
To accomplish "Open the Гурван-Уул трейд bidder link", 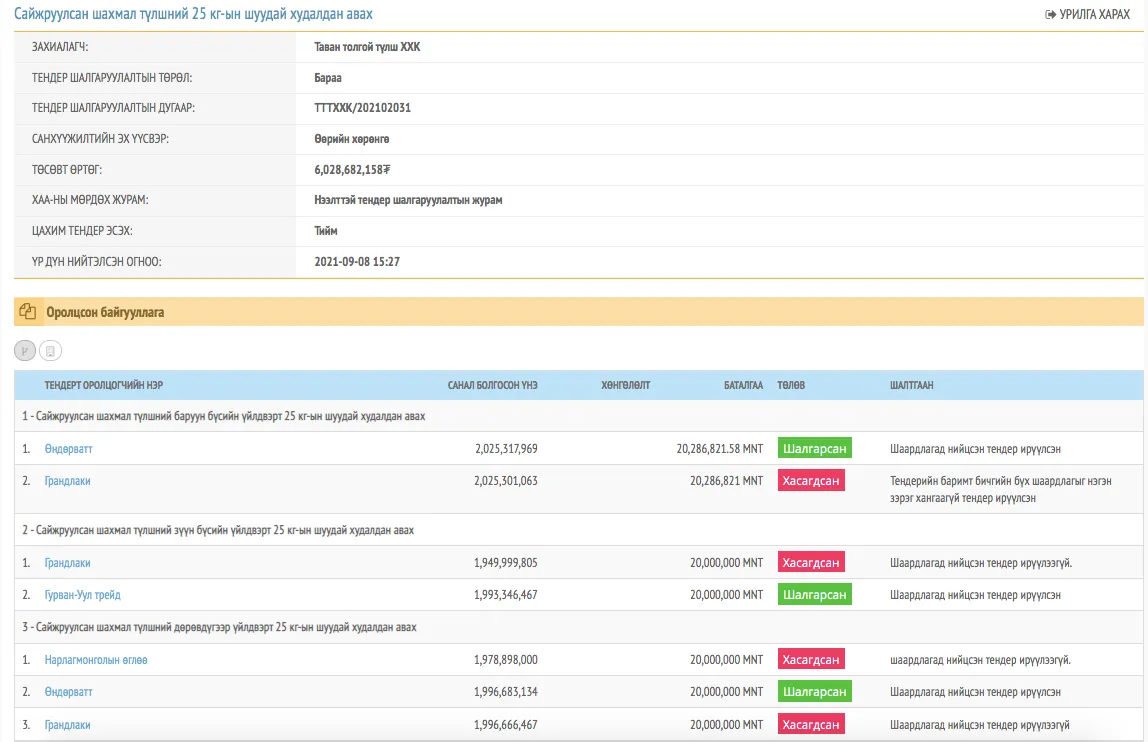I will click(x=83, y=595).
